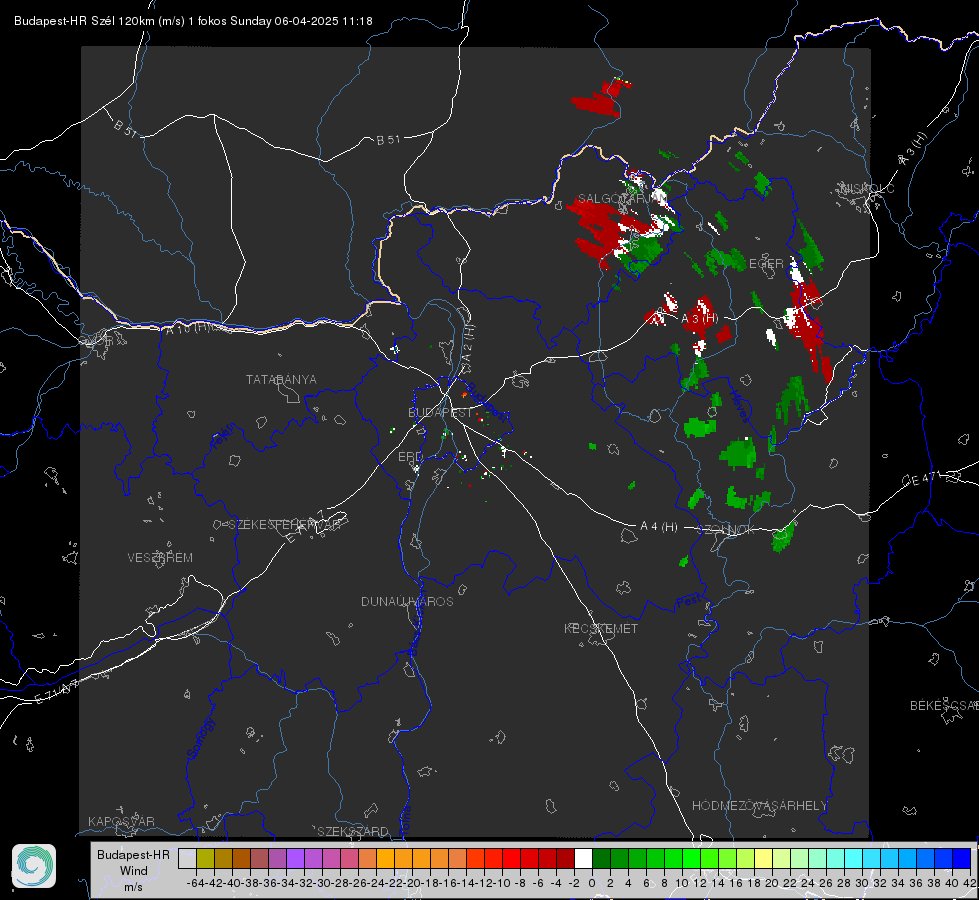Screen dimensions: 979x900
Task: Click the BUDAPEST city label
Action: coord(440,413)
